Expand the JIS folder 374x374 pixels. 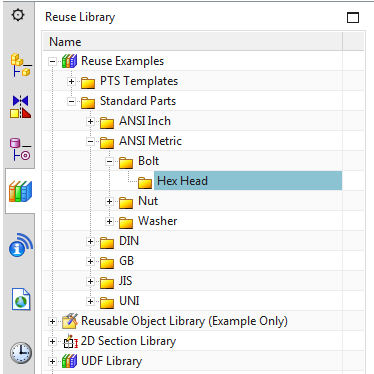[x=90, y=281]
